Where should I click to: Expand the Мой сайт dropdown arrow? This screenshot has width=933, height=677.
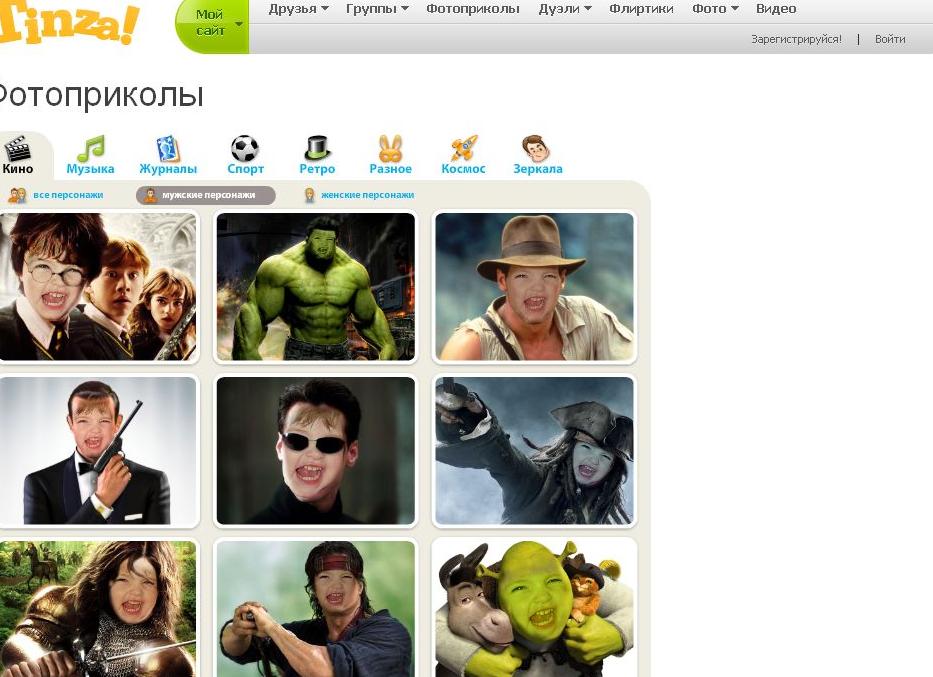(239, 24)
